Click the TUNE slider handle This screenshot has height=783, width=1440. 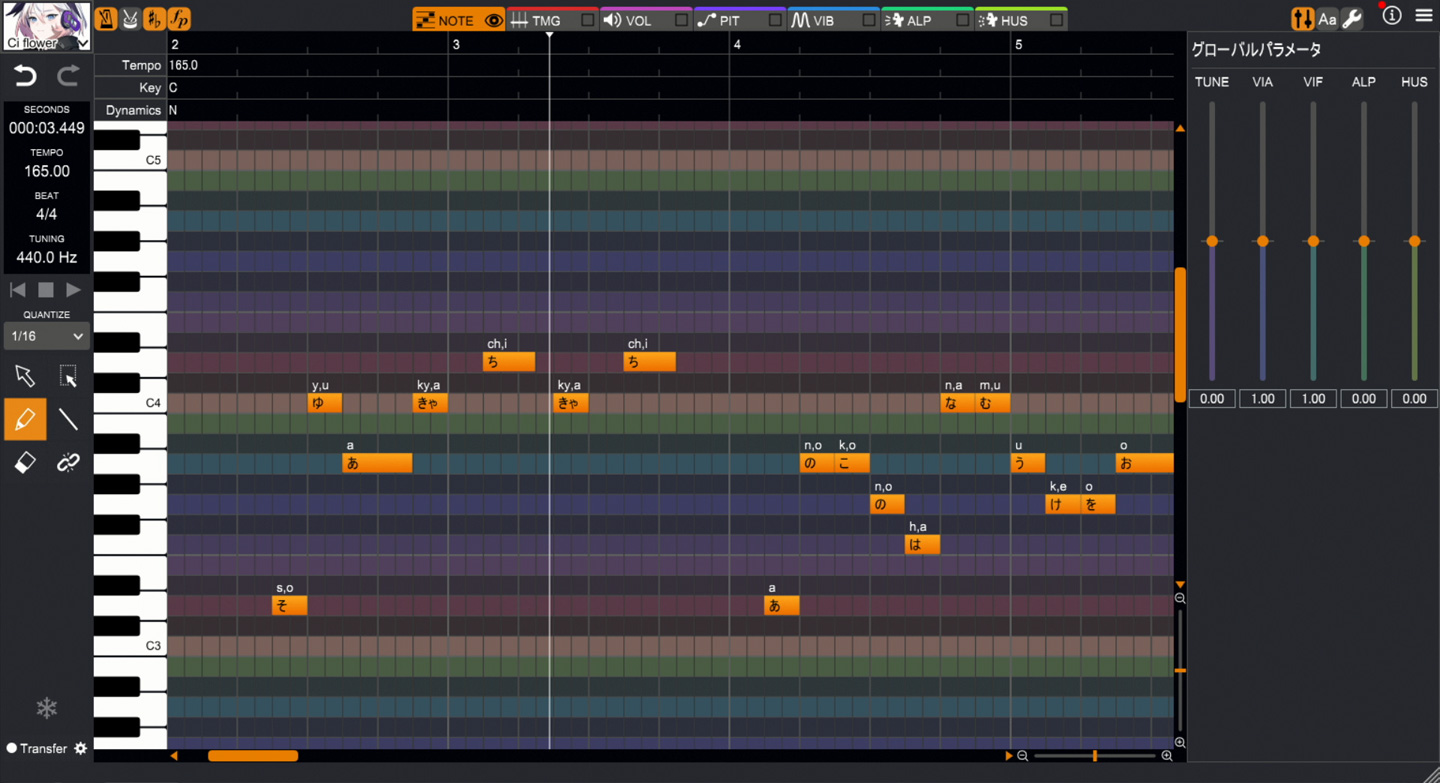click(1212, 241)
